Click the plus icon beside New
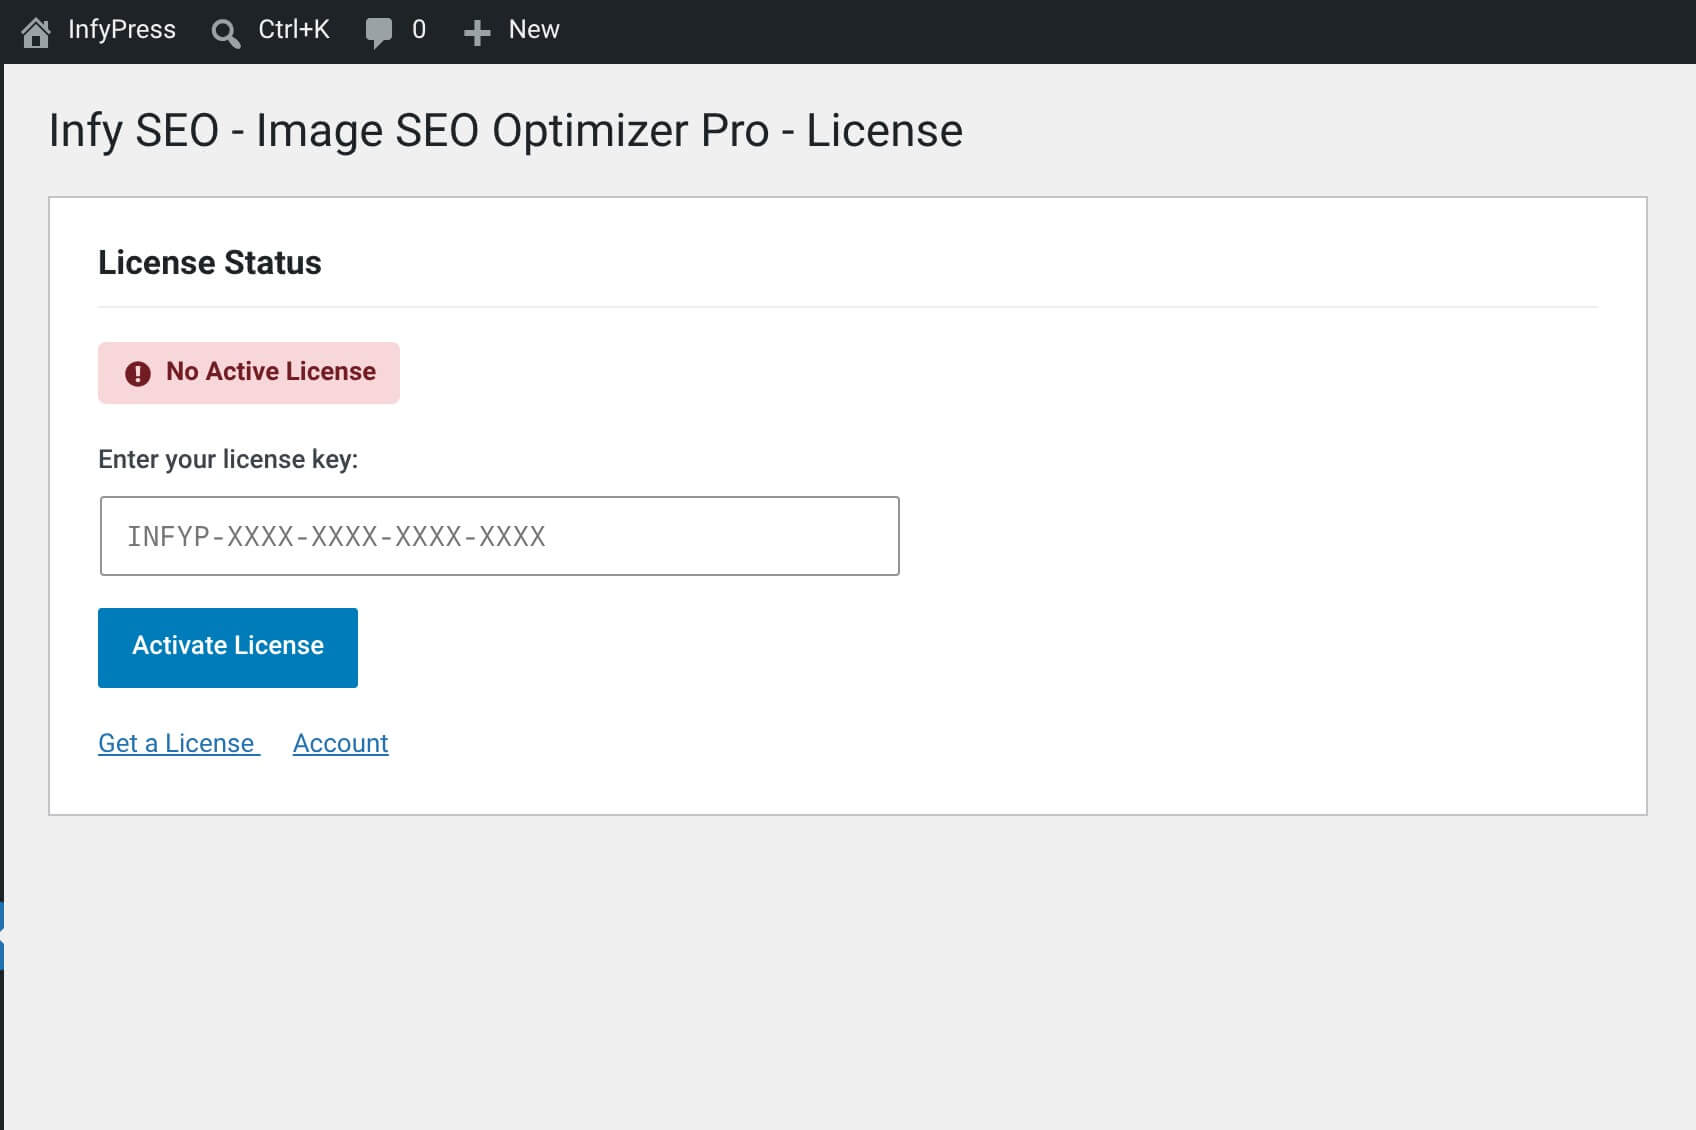This screenshot has height=1130, width=1696. (477, 33)
